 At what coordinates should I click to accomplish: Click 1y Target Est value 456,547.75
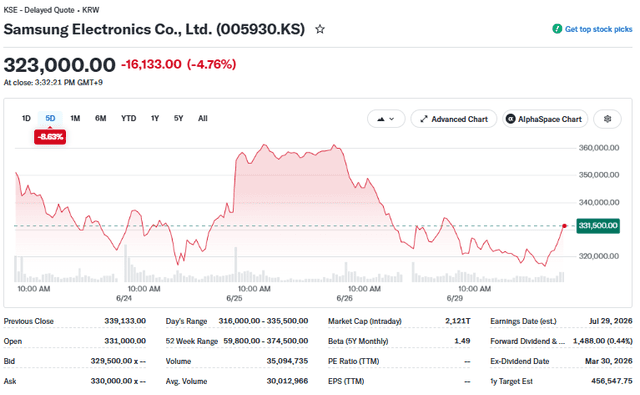pyautogui.click(x=612, y=381)
